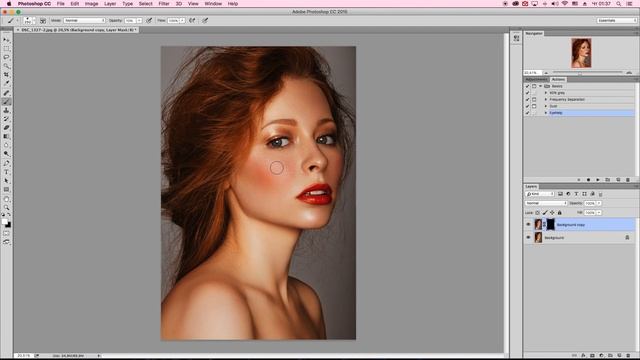Expand the Frequency Separation action
This screenshot has height=360, width=640.
click(546, 100)
